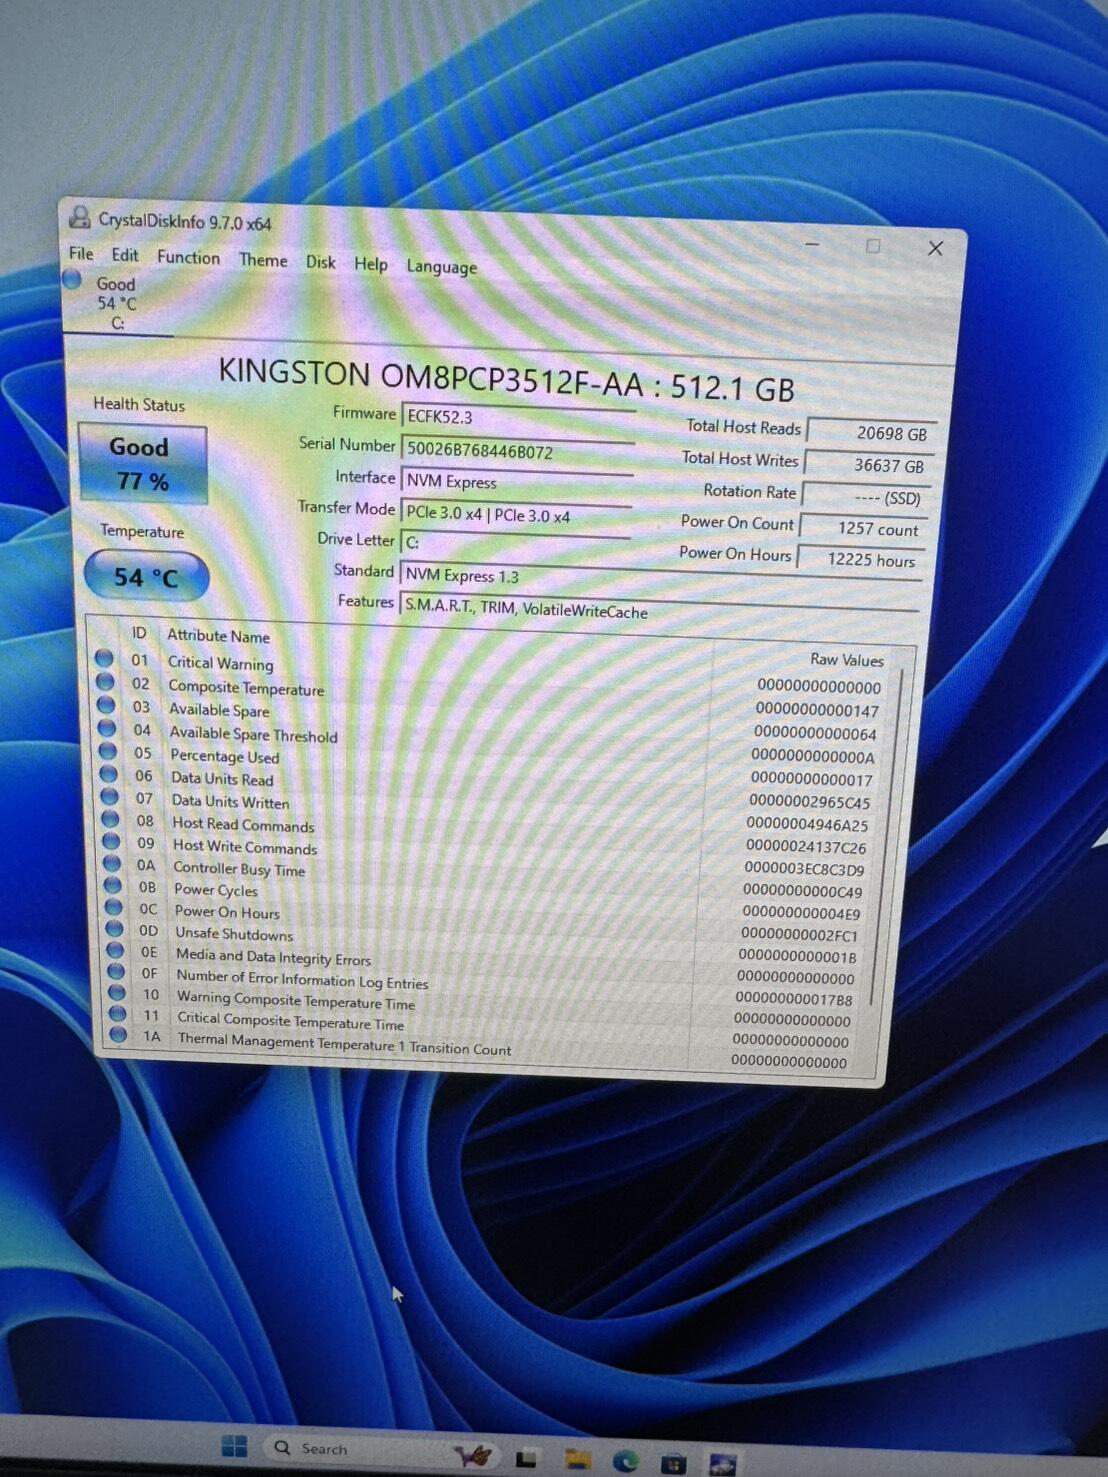Click the Power On Count value 1257 count
Screen dimensions: 1108x1477
tap(864, 528)
